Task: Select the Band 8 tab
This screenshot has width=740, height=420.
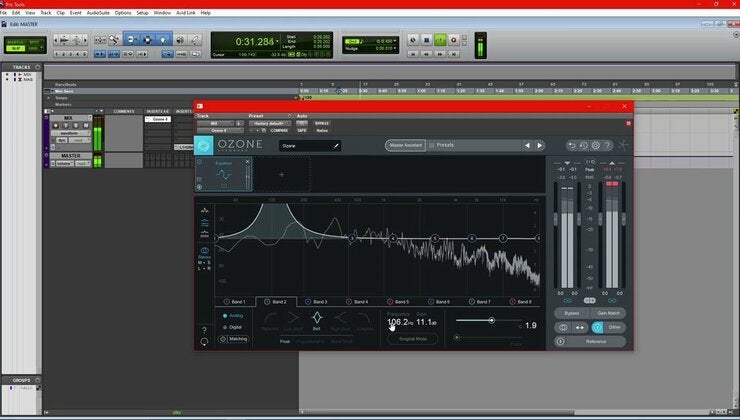Action: (x=521, y=302)
